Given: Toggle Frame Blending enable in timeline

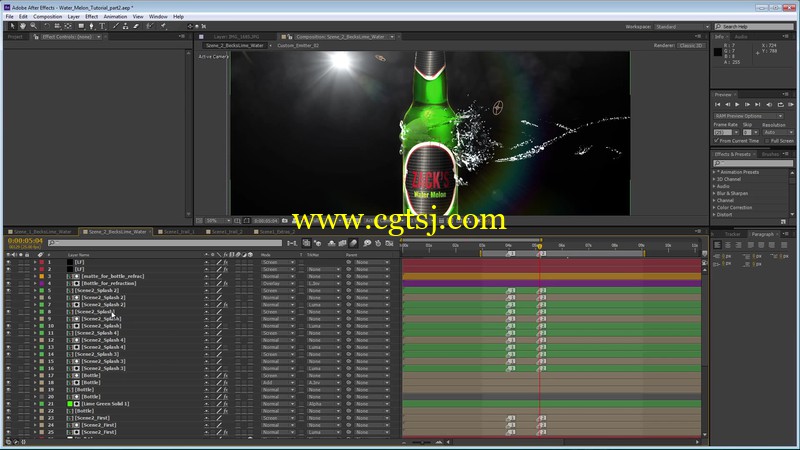Looking at the screenshot, I should (342, 243).
